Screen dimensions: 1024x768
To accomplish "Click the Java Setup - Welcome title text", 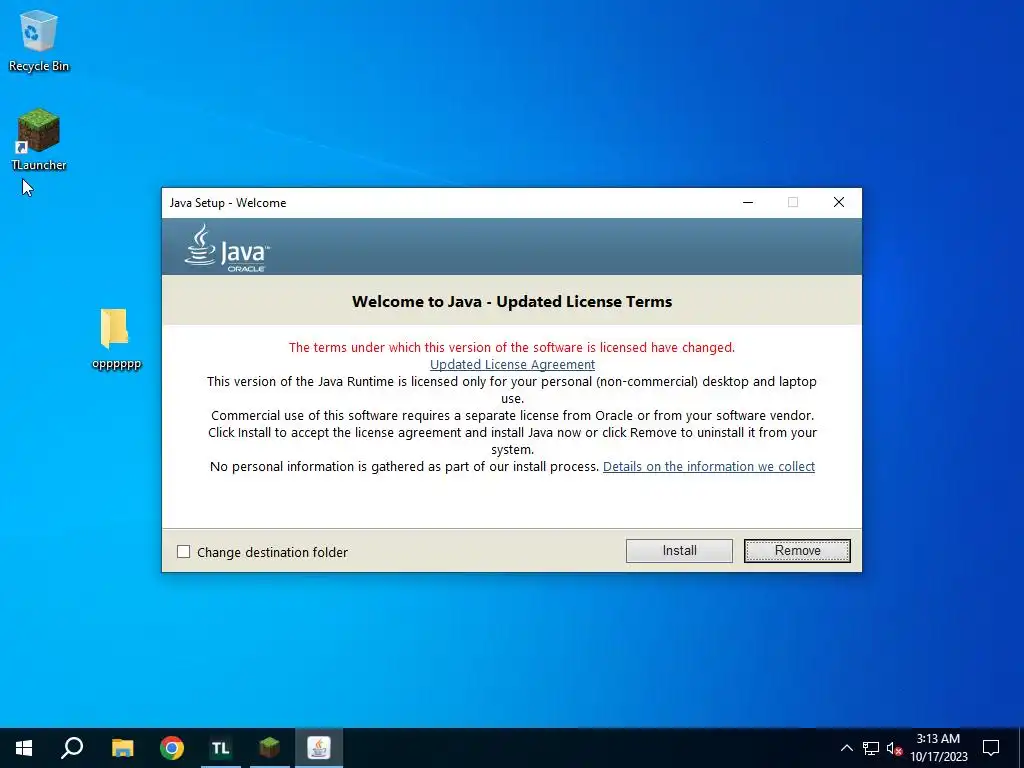I will pos(228,202).
